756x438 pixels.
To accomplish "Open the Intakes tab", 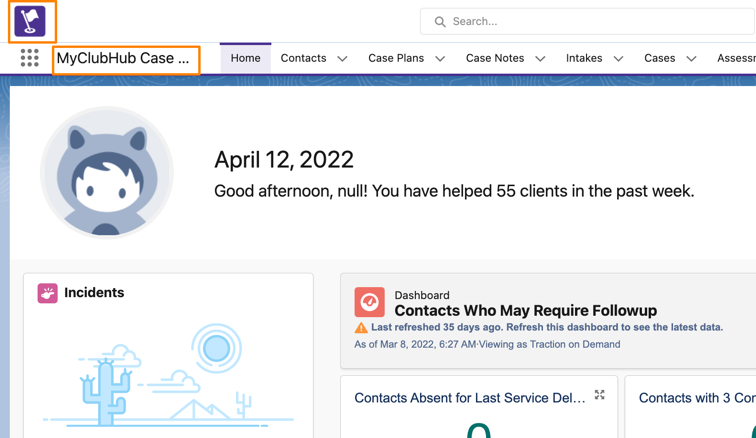I will click(584, 58).
